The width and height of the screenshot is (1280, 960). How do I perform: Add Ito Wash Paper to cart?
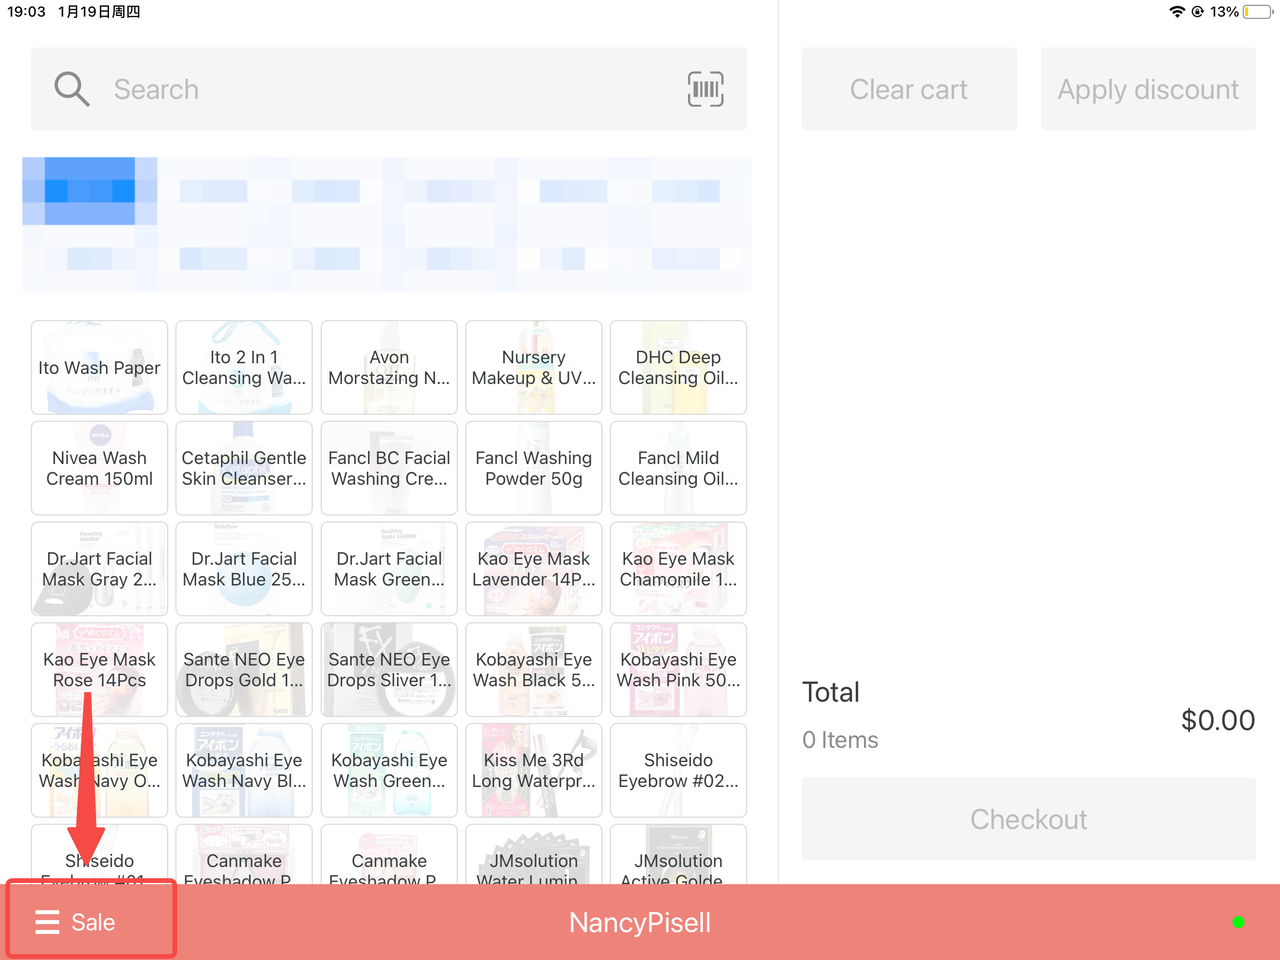pos(99,367)
